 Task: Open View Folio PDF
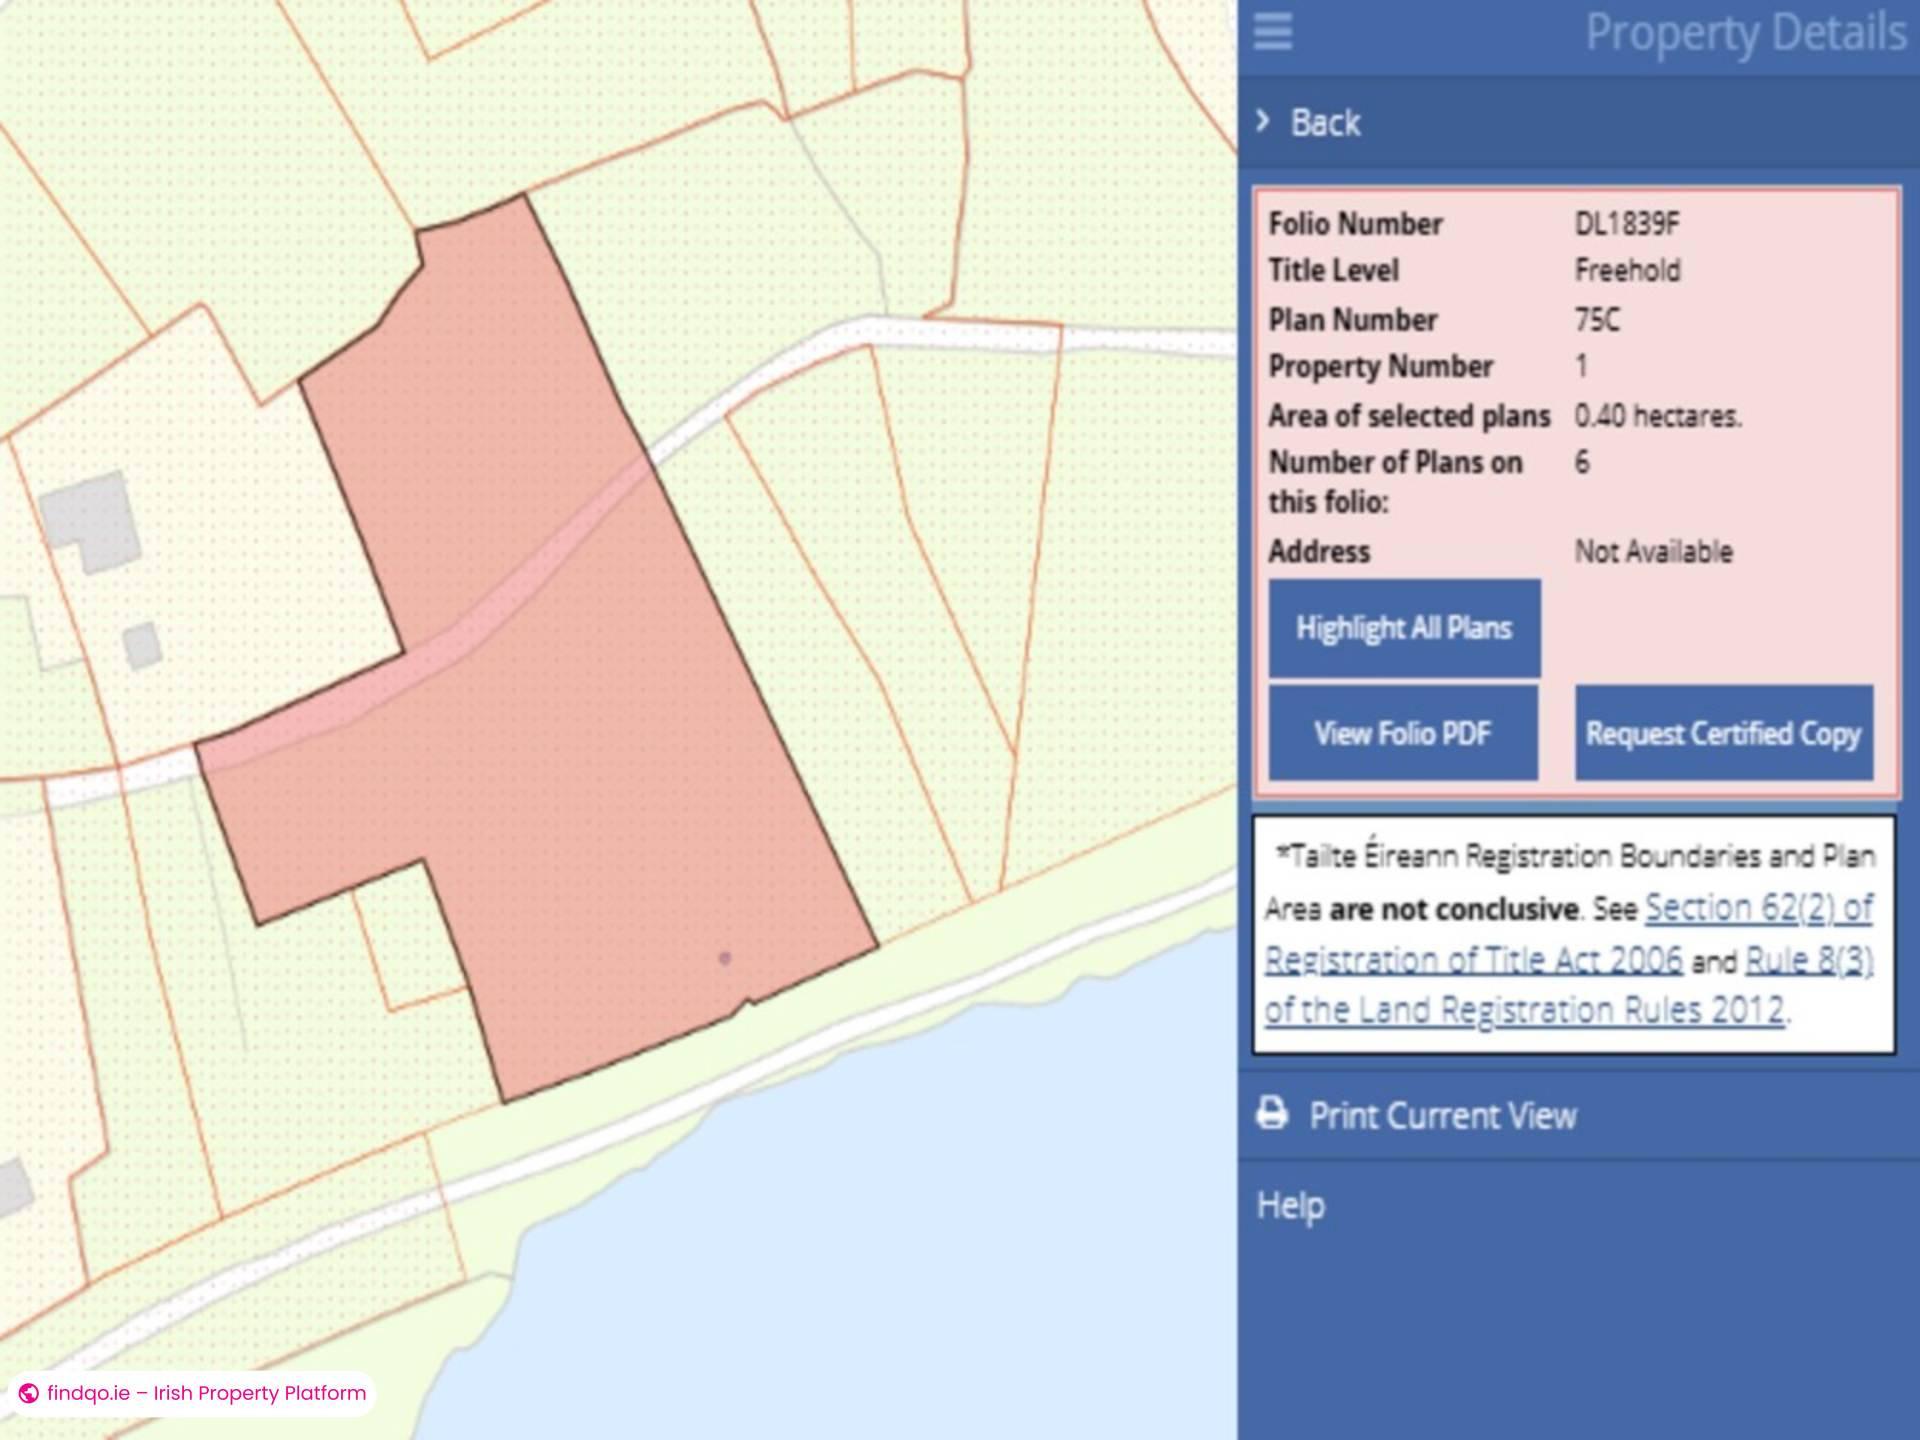pyautogui.click(x=1403, y=733)
